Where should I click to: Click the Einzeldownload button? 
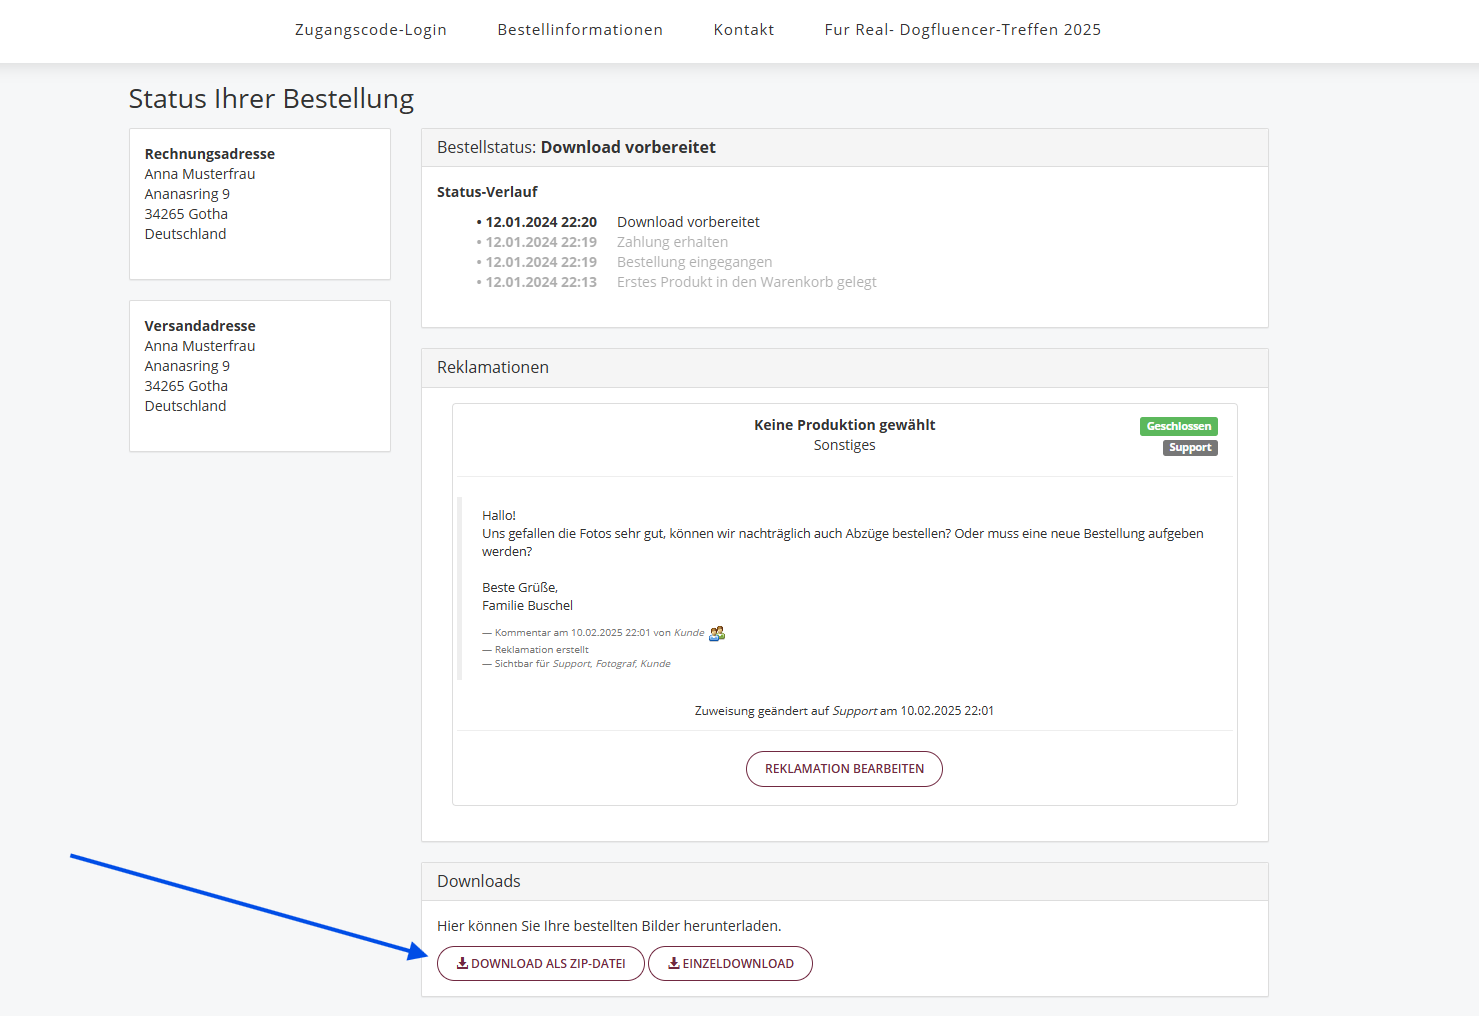tap(730, 964)
